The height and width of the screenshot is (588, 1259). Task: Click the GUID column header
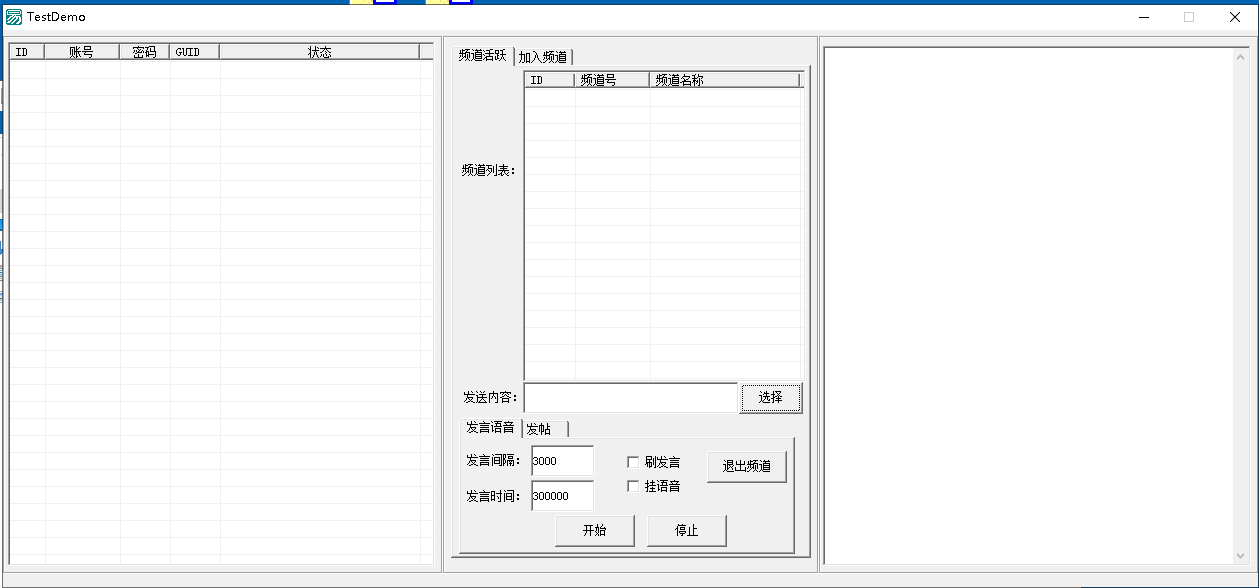point(194,52)
